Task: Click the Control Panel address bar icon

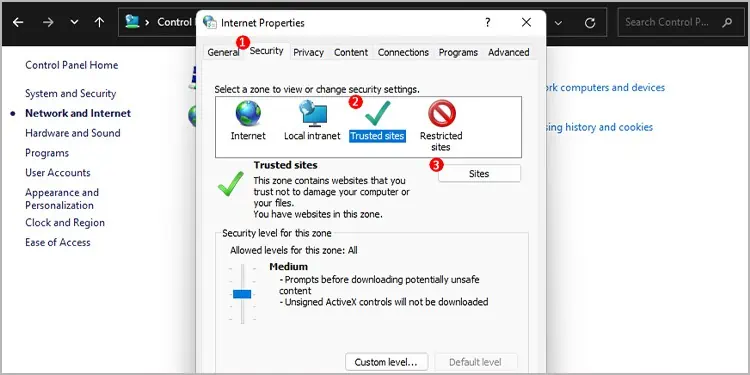Action: click(x=132, y=22)
